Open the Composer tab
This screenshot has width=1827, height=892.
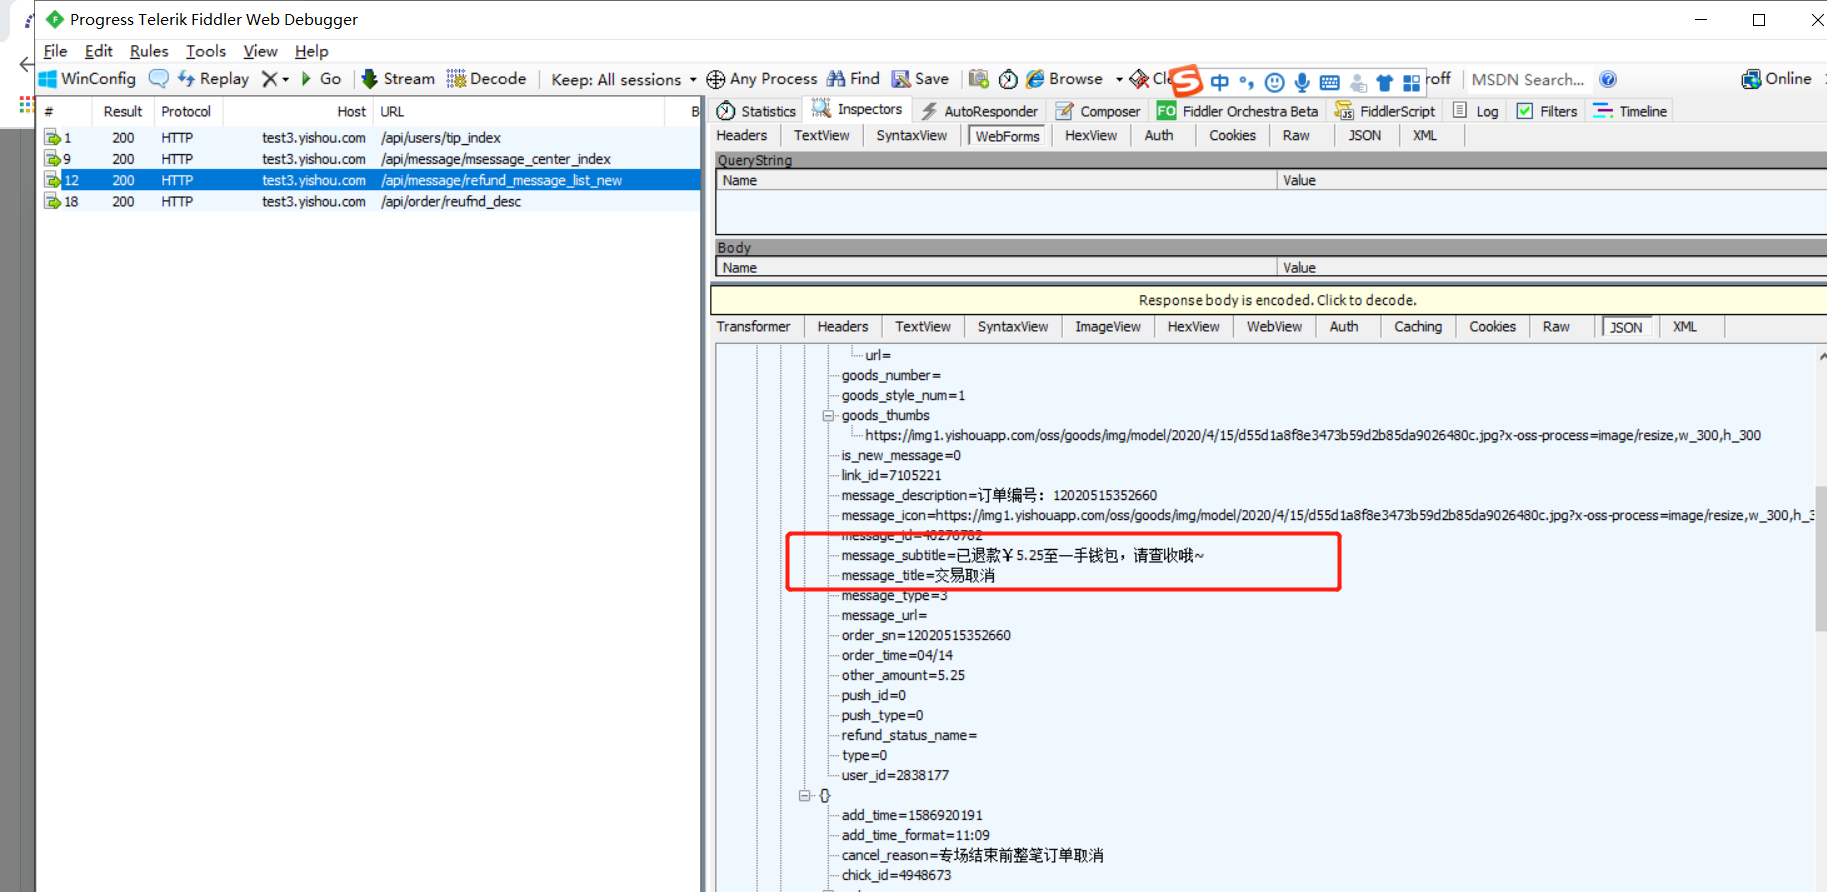1098,111
